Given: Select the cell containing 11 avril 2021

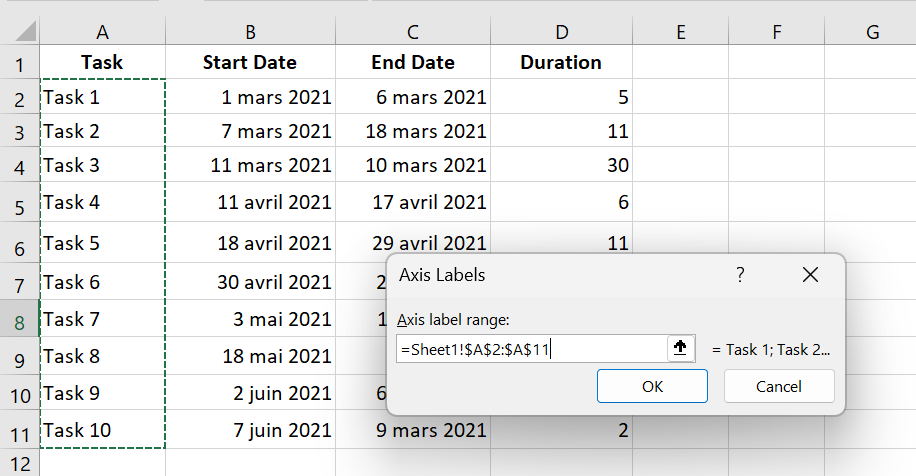Looking at the screenshot, I should 251,202.
